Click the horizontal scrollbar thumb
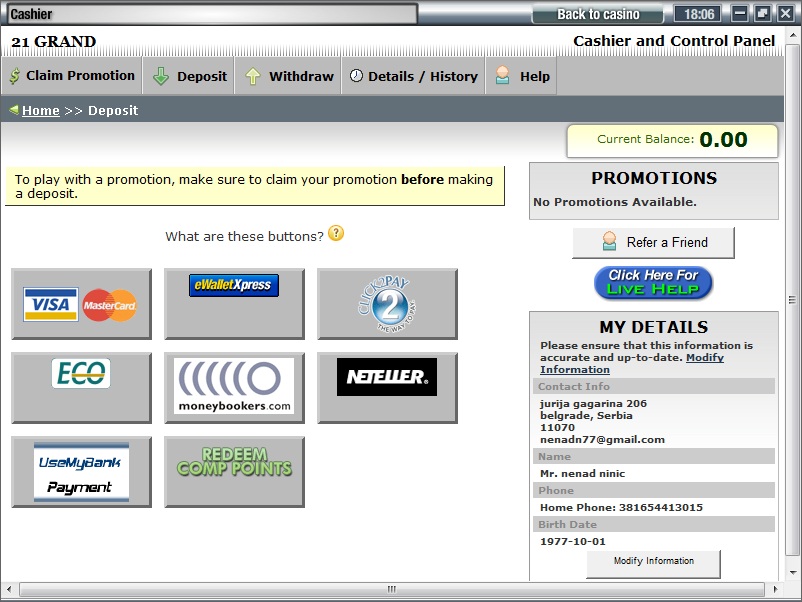 point(392,589)
